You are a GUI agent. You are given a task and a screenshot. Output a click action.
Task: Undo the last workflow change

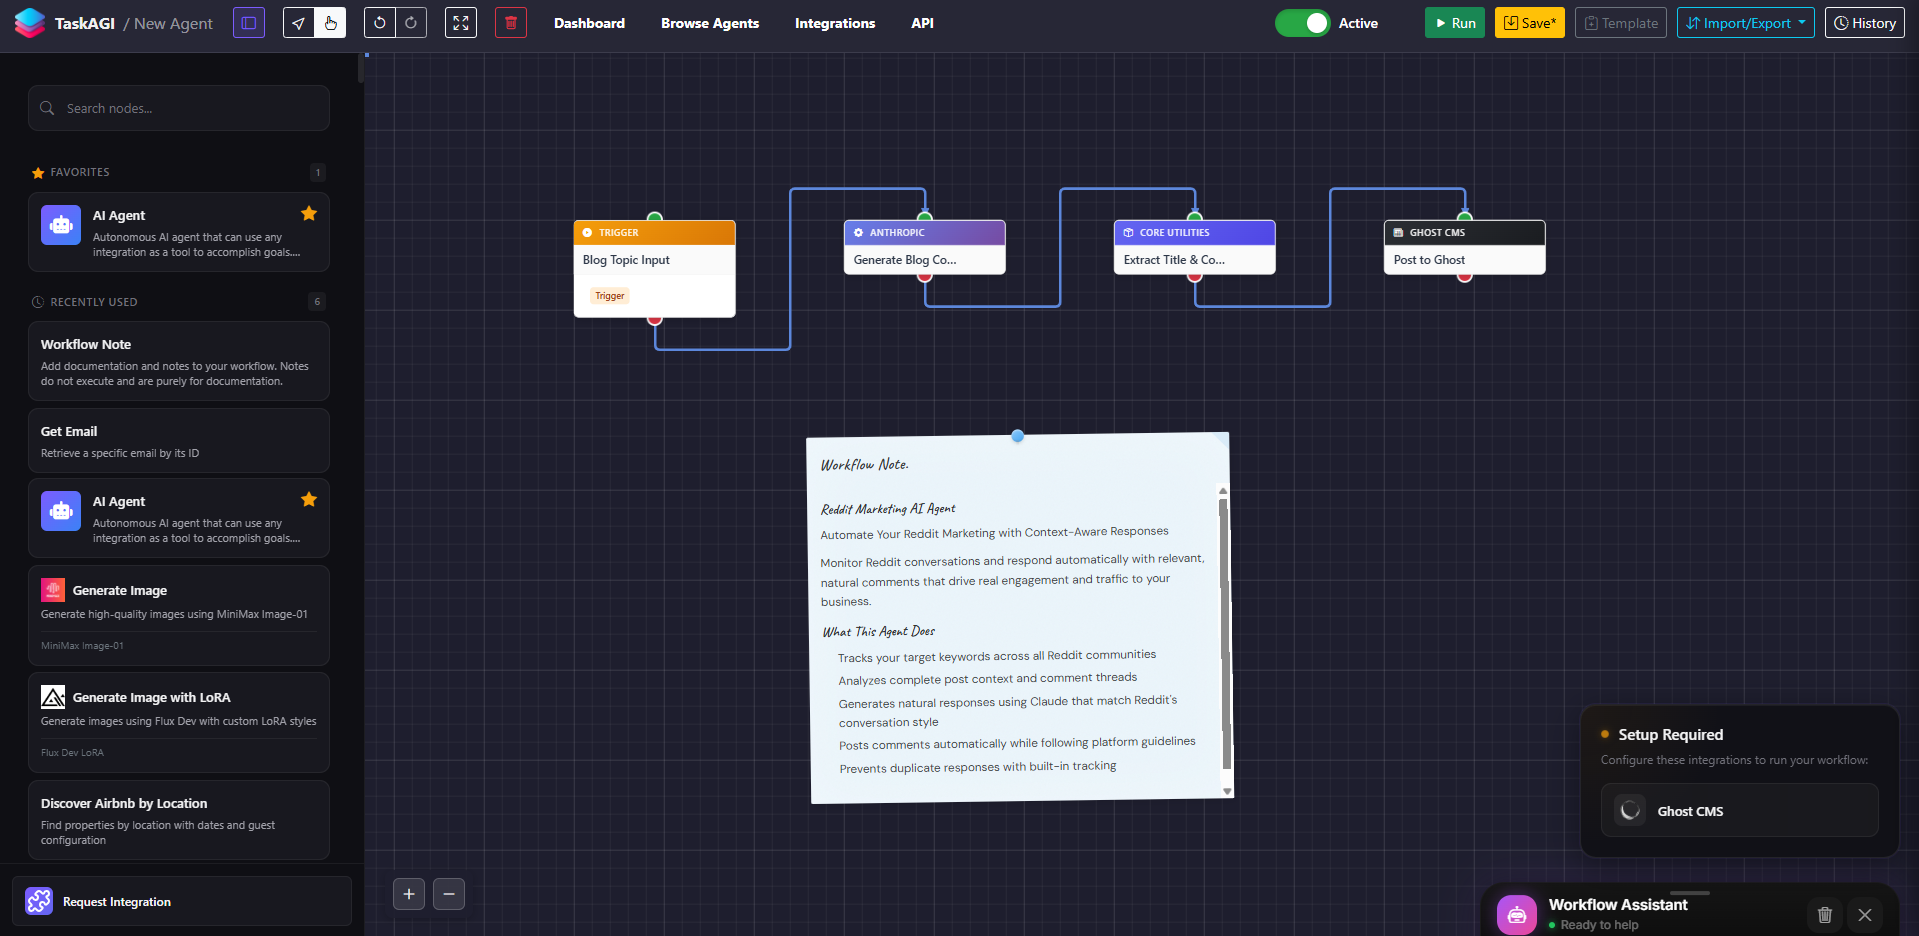pos(378,22)
